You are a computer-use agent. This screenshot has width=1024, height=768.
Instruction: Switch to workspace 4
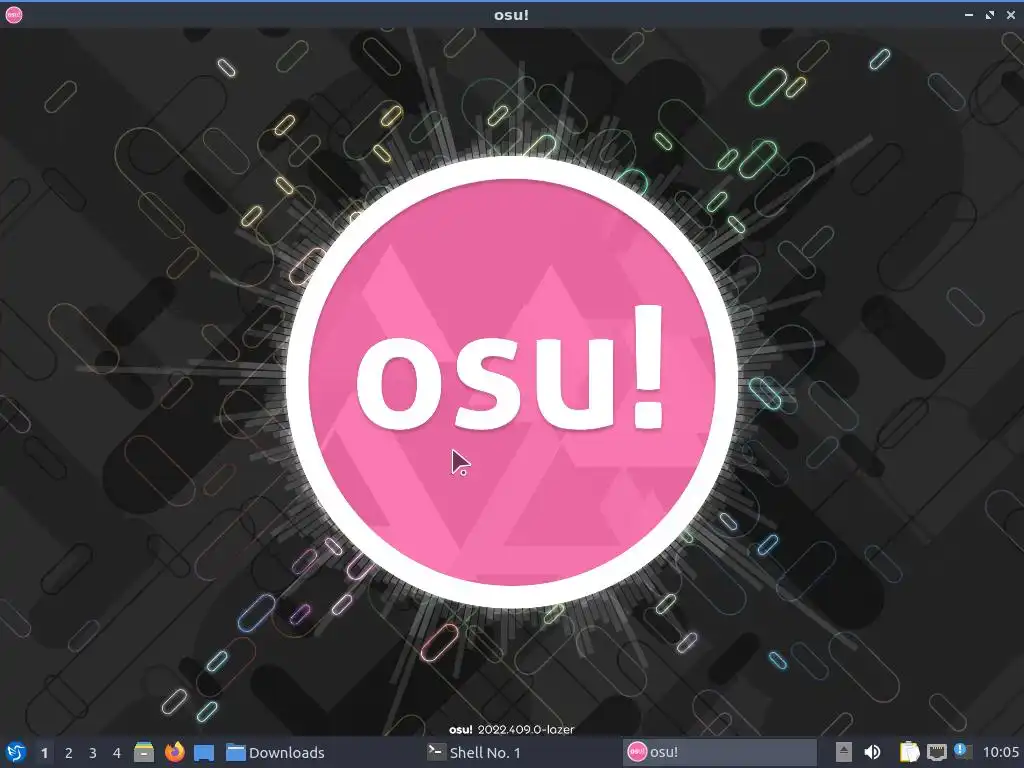tap(117, 753)
